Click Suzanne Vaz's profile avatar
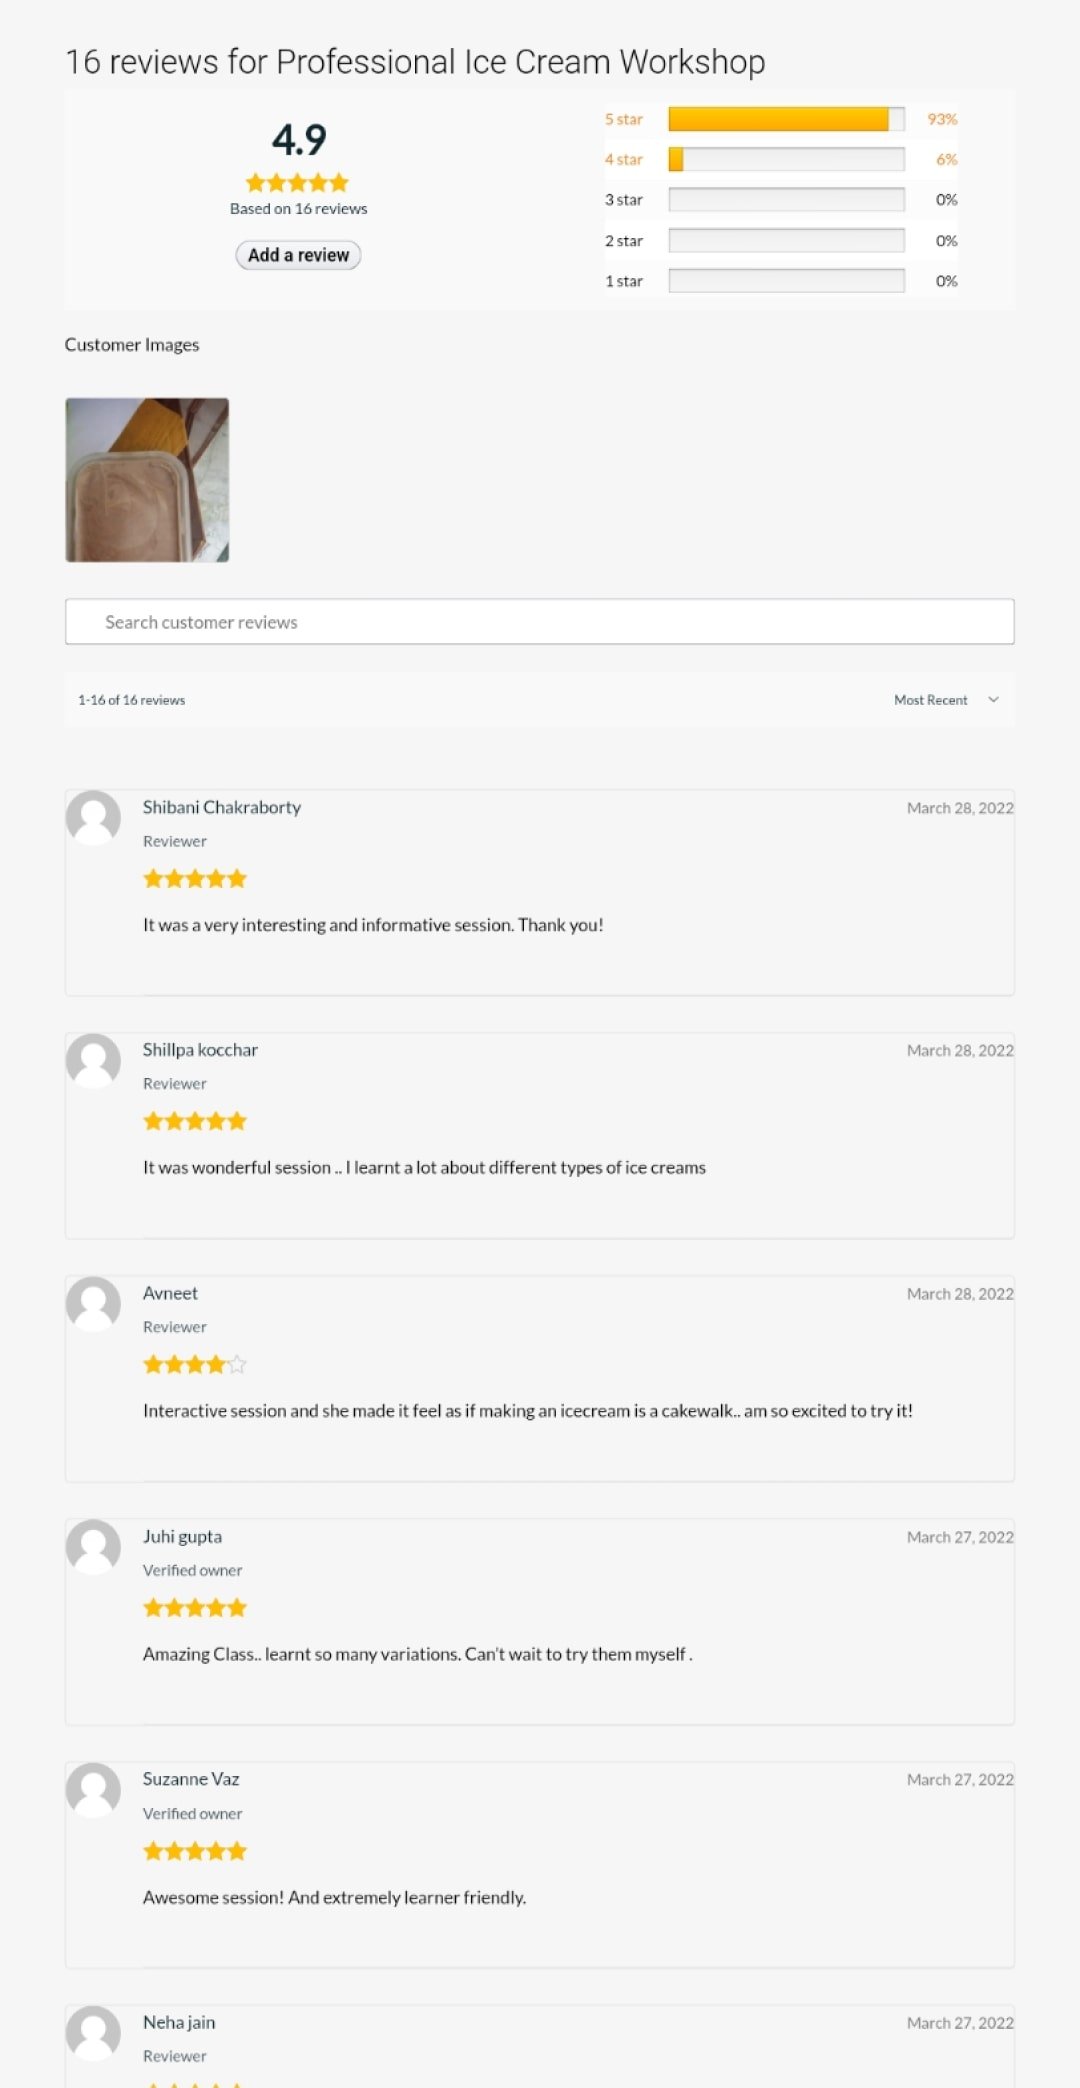1080x2088 pixels. tap(93, 1789)
